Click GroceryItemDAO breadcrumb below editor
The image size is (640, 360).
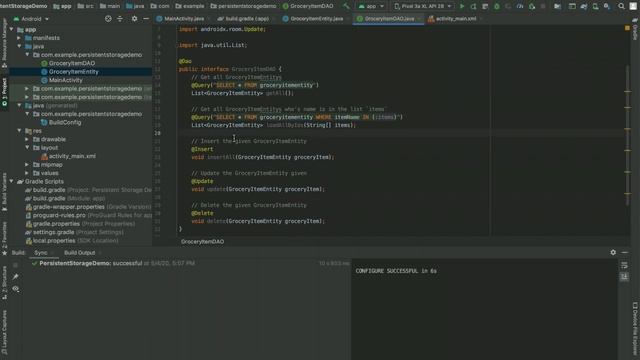[x=202, y=242]
